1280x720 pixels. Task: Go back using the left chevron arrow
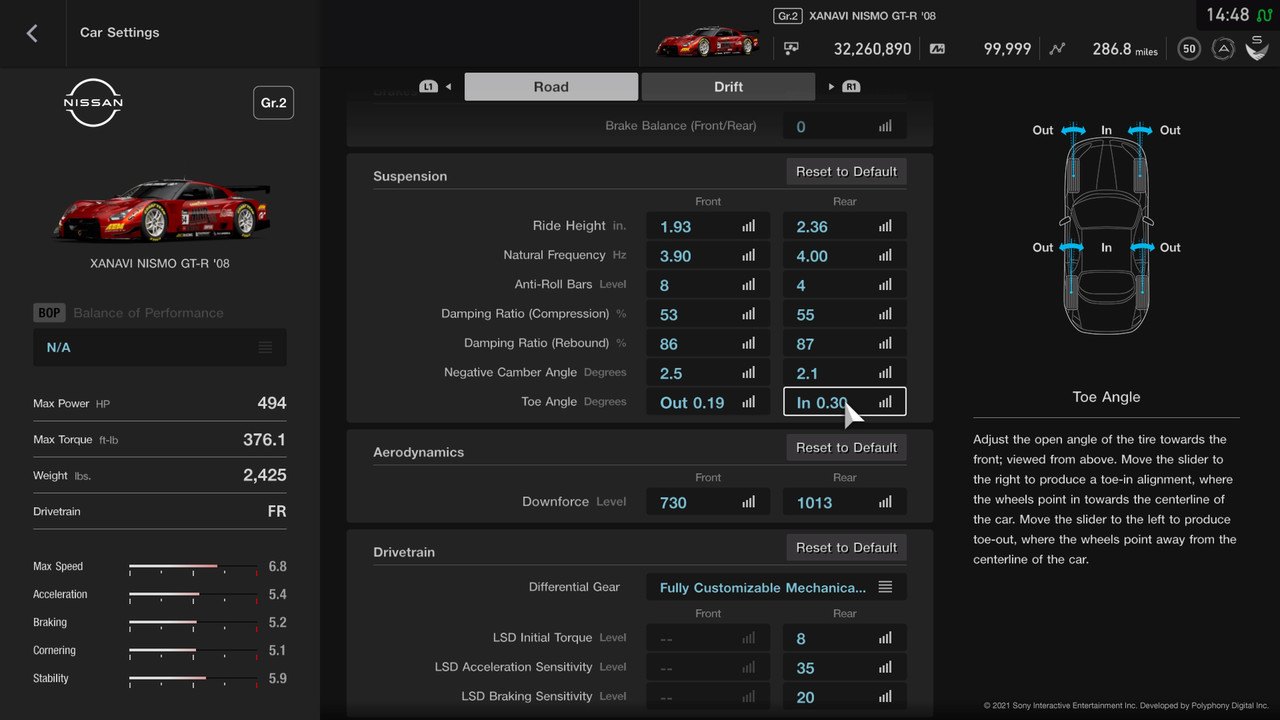[32, 33]
